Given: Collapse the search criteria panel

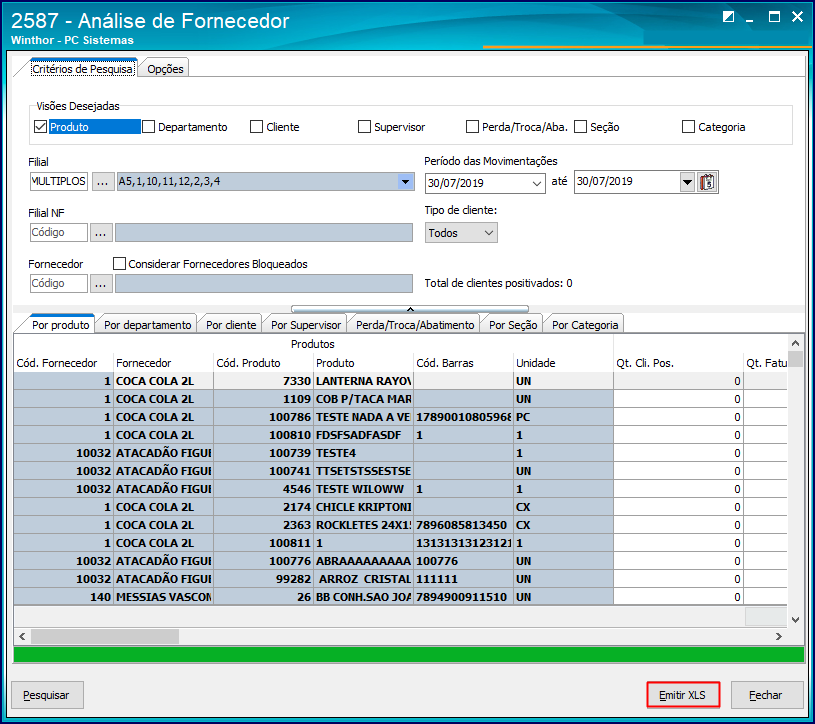Looking at the screenshot, I should click(x=410, y=309).
